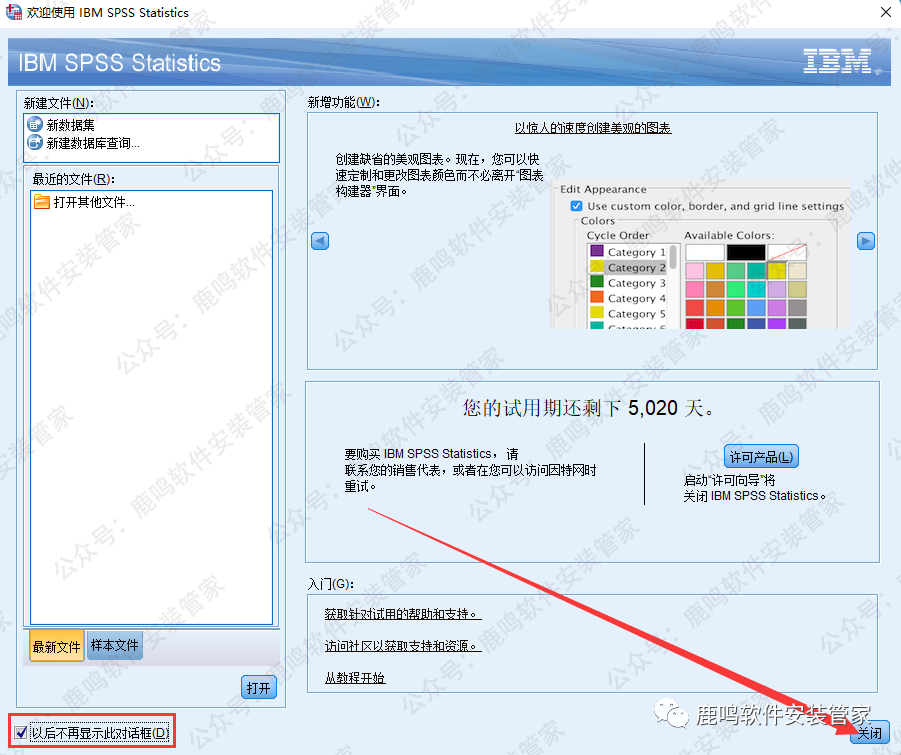
Task: Switch to the 最新文件 tab
Action: 56,646
